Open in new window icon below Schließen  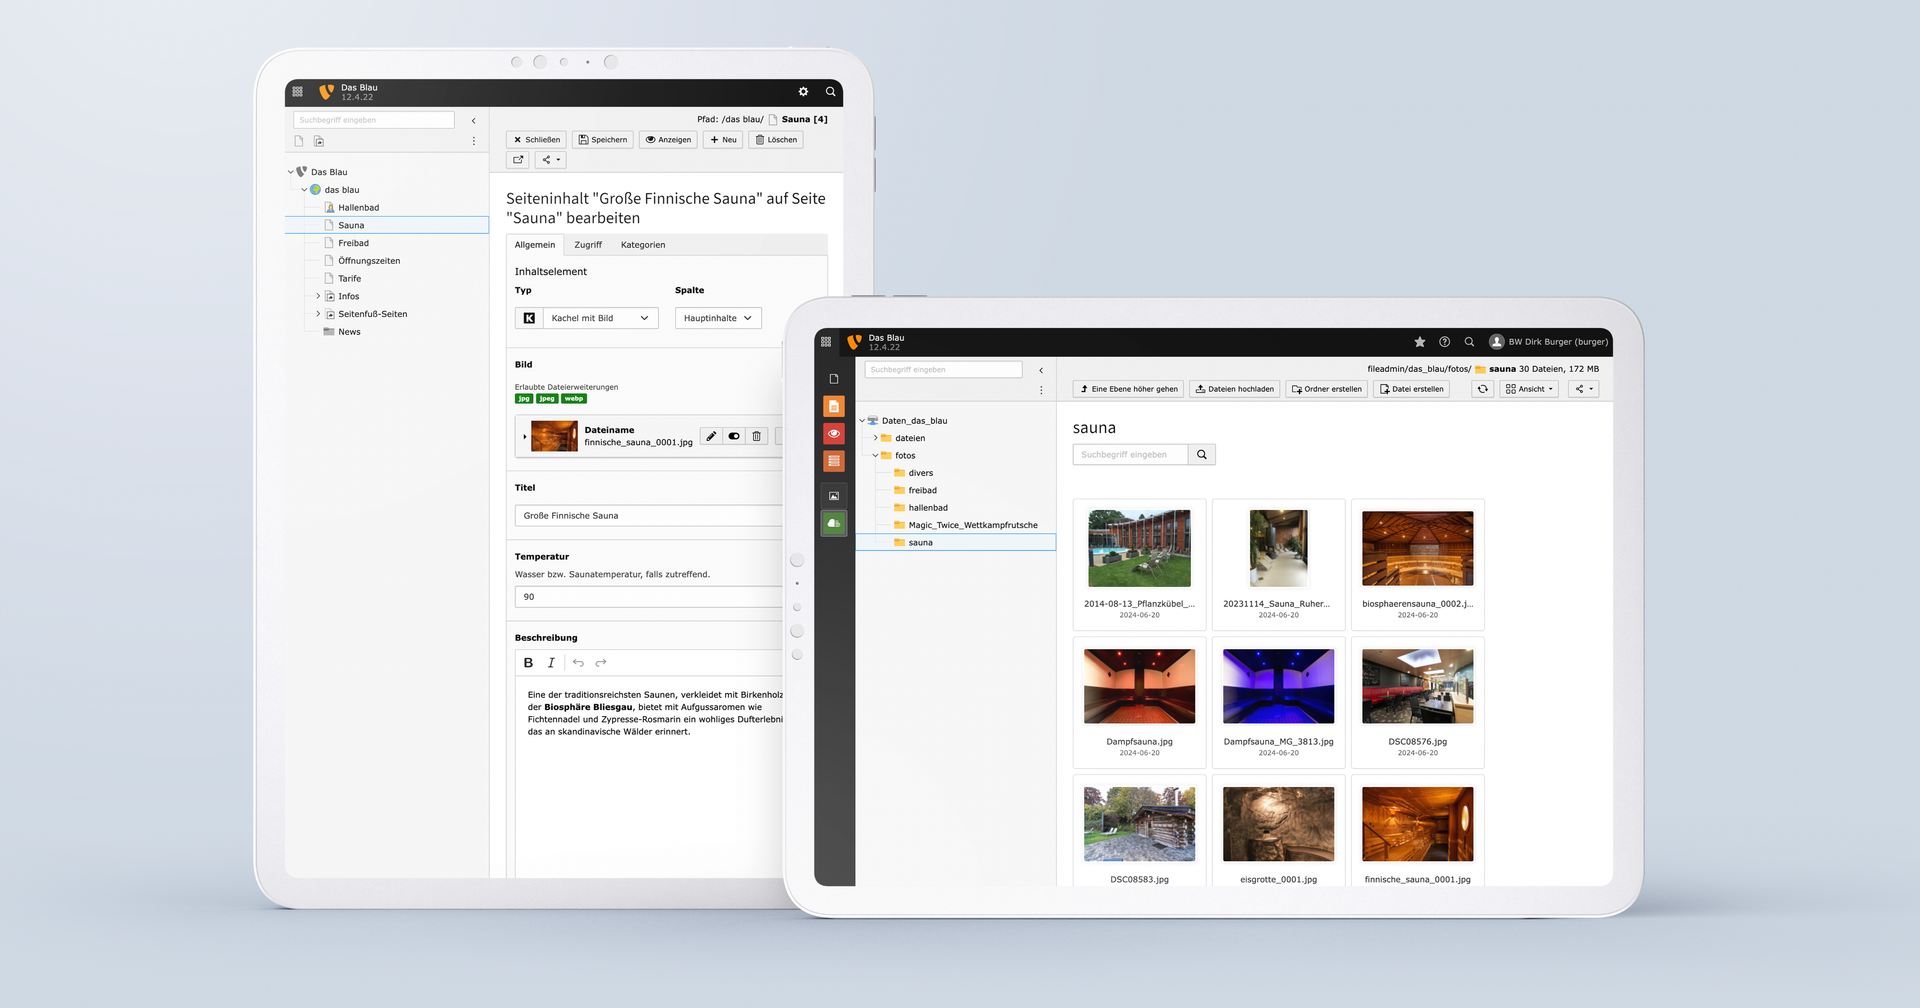[x=518, y=159]
